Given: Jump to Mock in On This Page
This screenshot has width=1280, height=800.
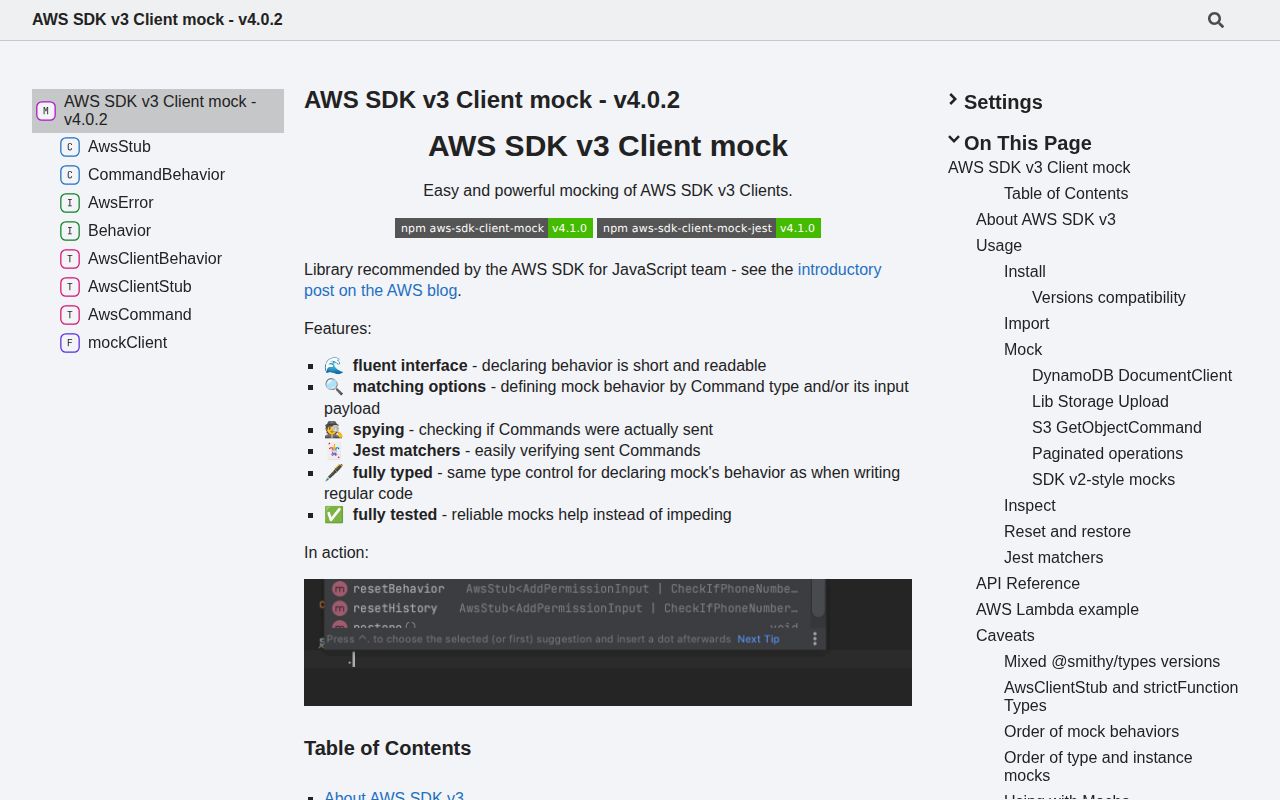Looking at the screenshot, I should 1023,349.
